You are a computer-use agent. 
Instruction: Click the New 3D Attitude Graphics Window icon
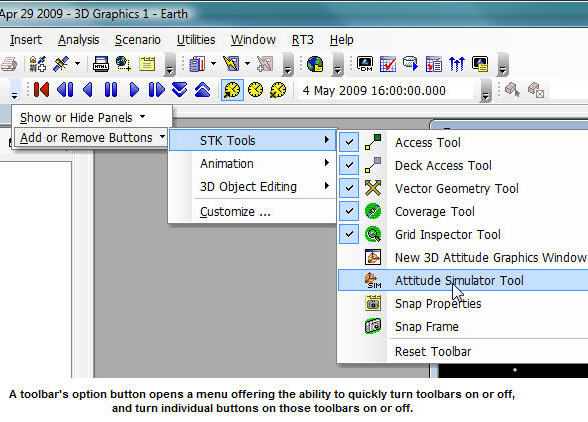point(373,257)
